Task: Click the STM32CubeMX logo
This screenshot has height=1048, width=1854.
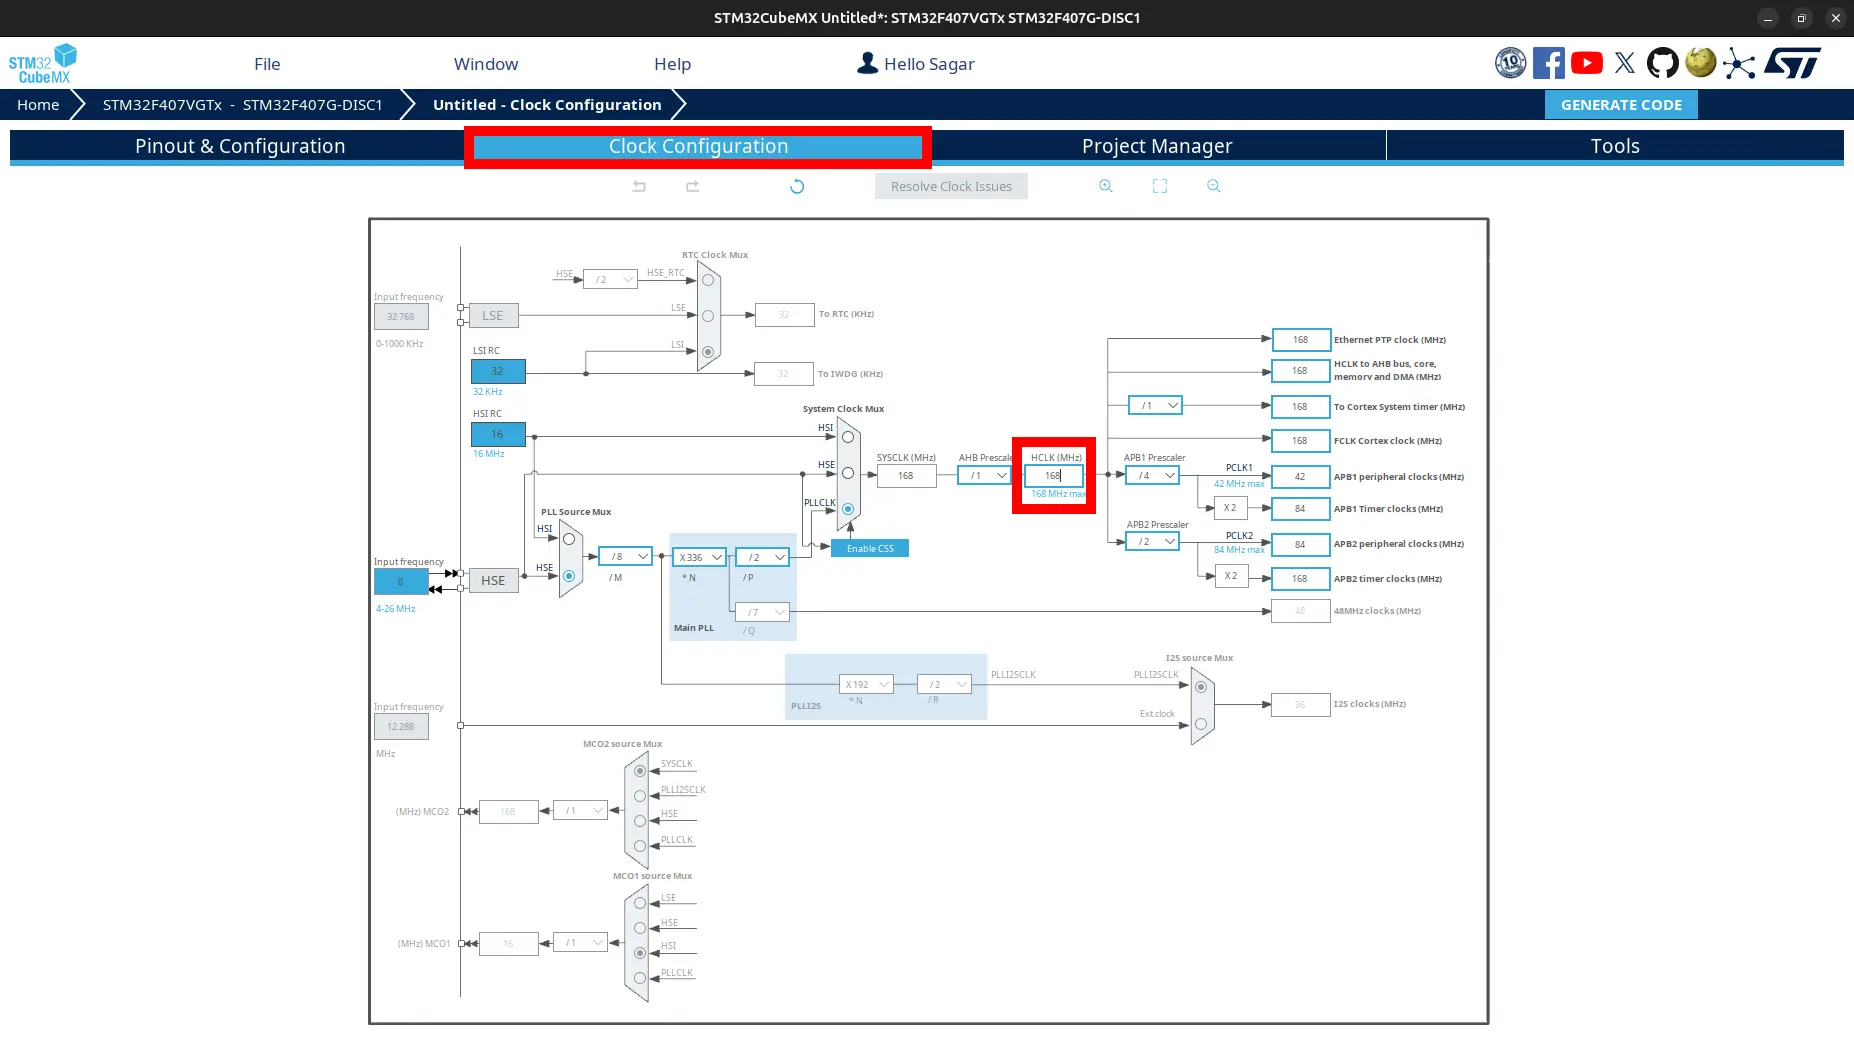Action: [42, 63]
